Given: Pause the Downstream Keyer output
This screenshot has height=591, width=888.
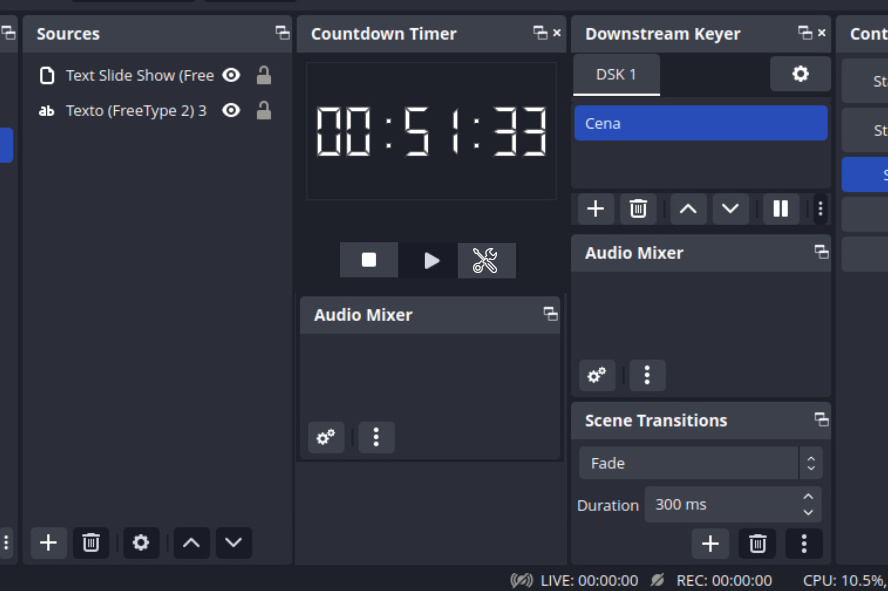Looking at the screenshot, I should coord(780,209).
